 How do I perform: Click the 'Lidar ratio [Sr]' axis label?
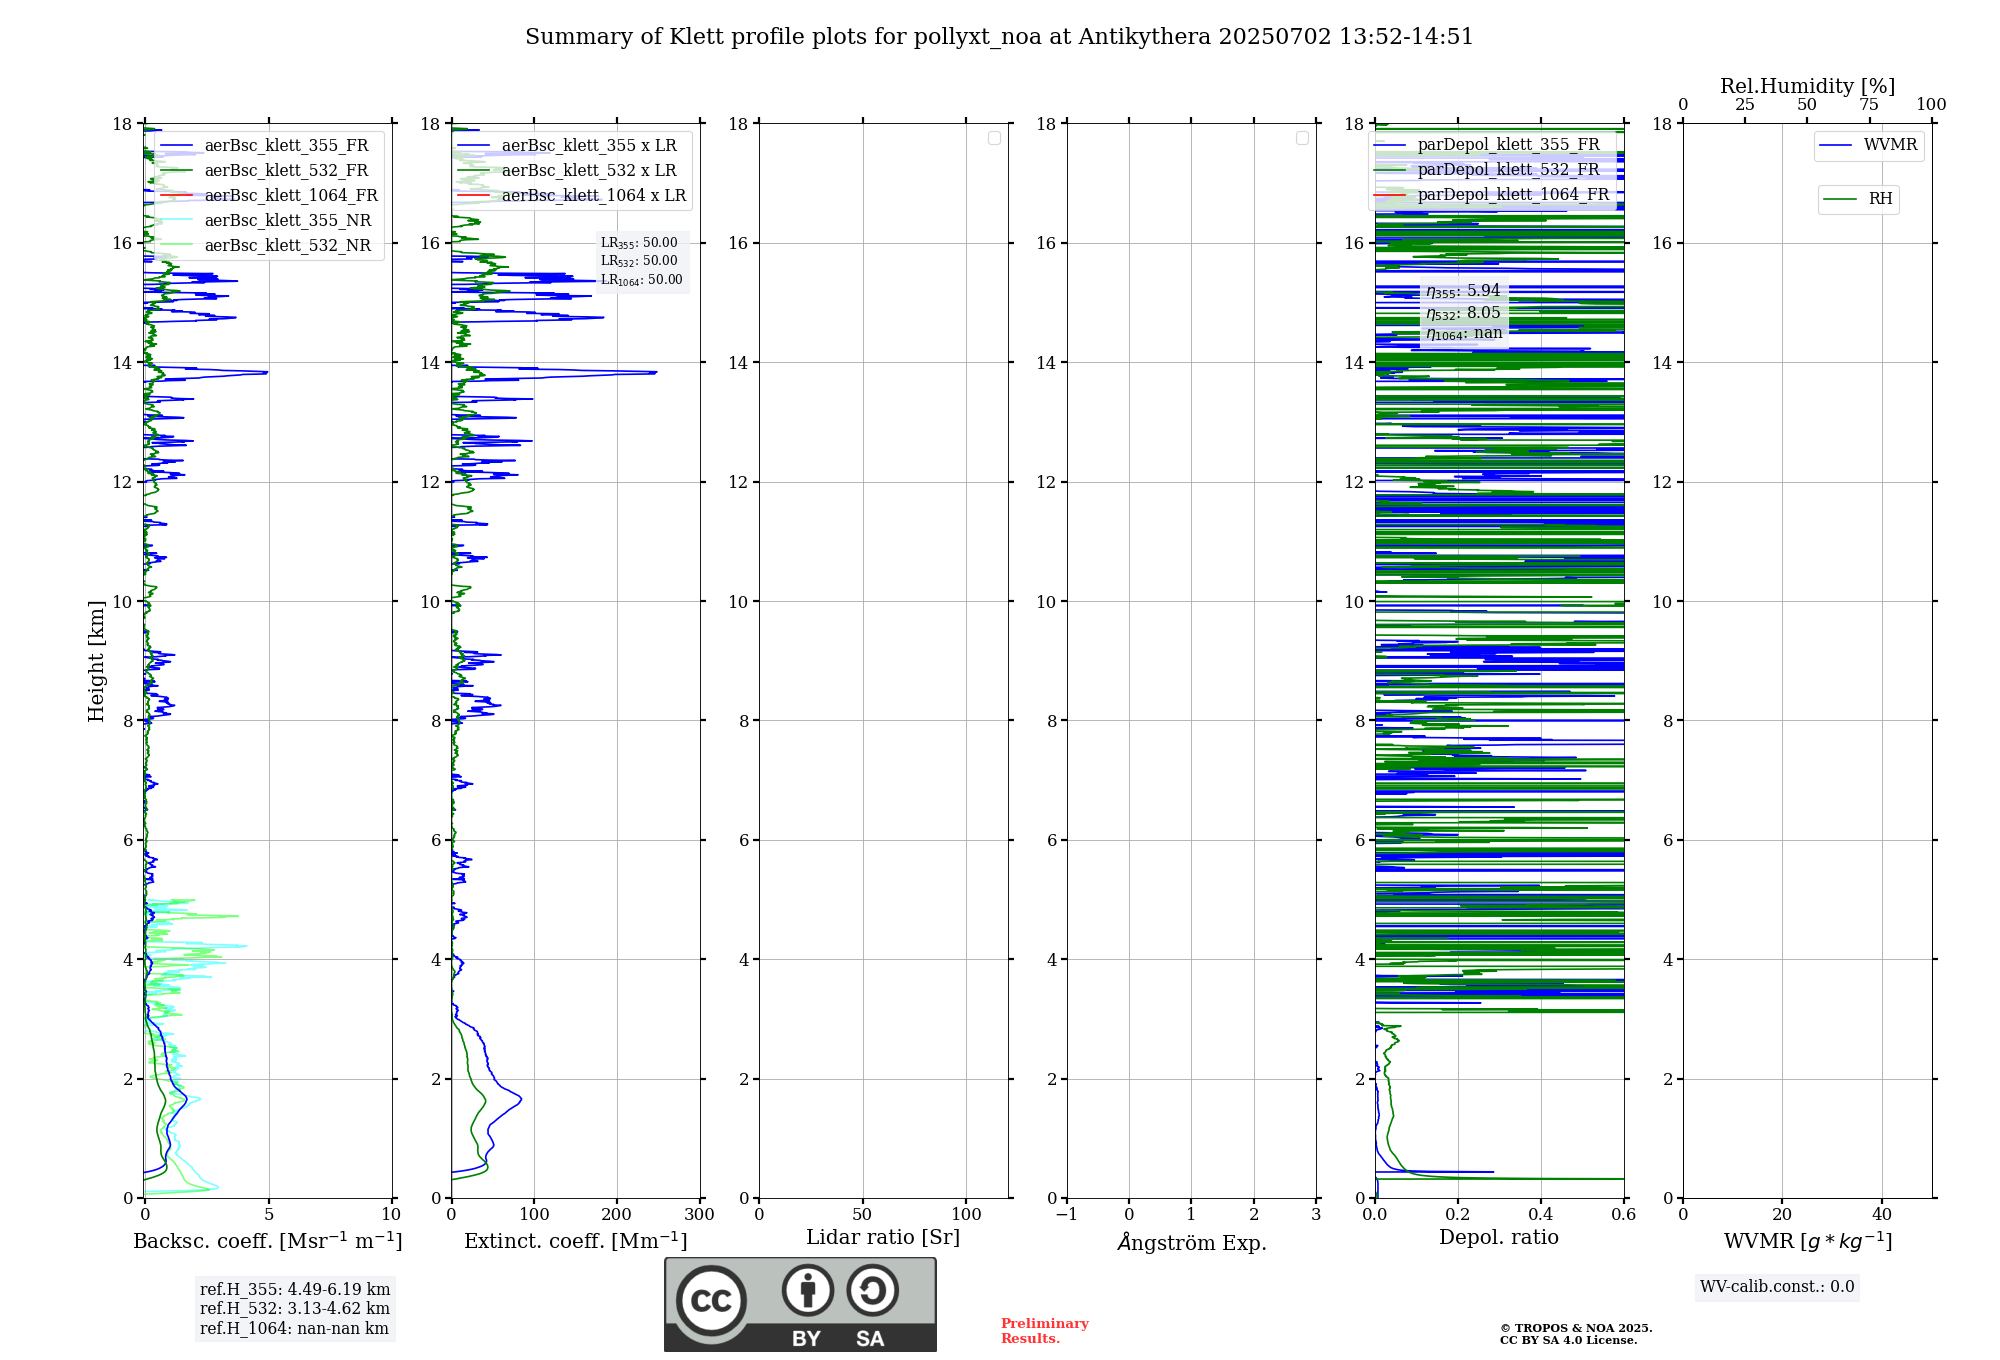pos(883,1238)
